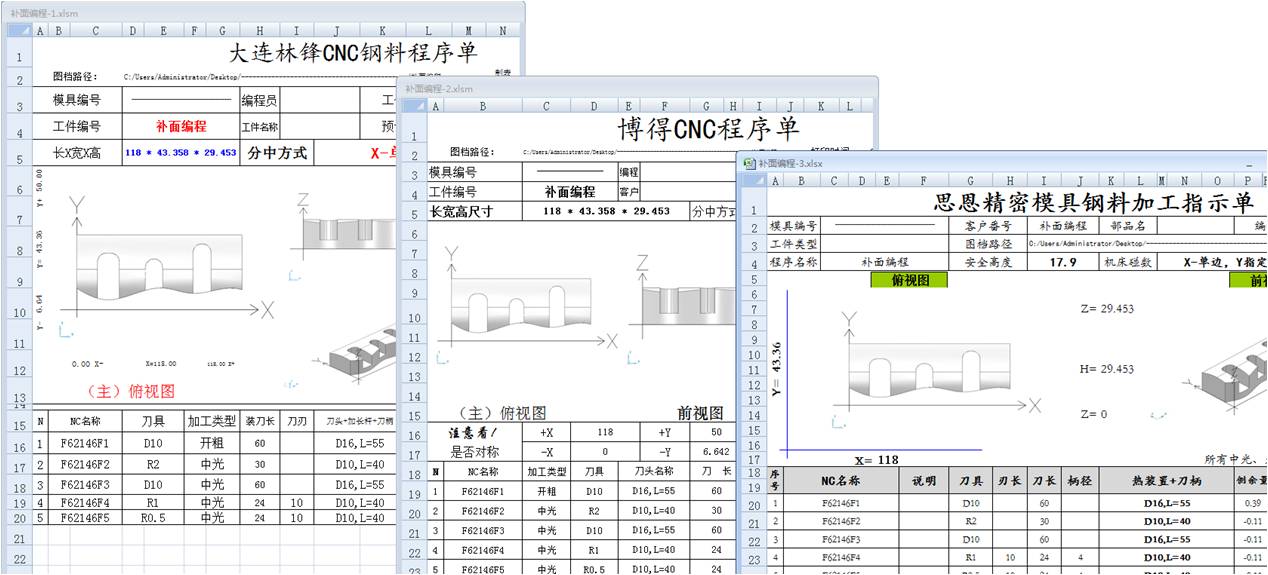Click 柄径 header in 补面编程-3.xlsx table
Viewport: 1268px width, 575px height.
[1078, 481]
